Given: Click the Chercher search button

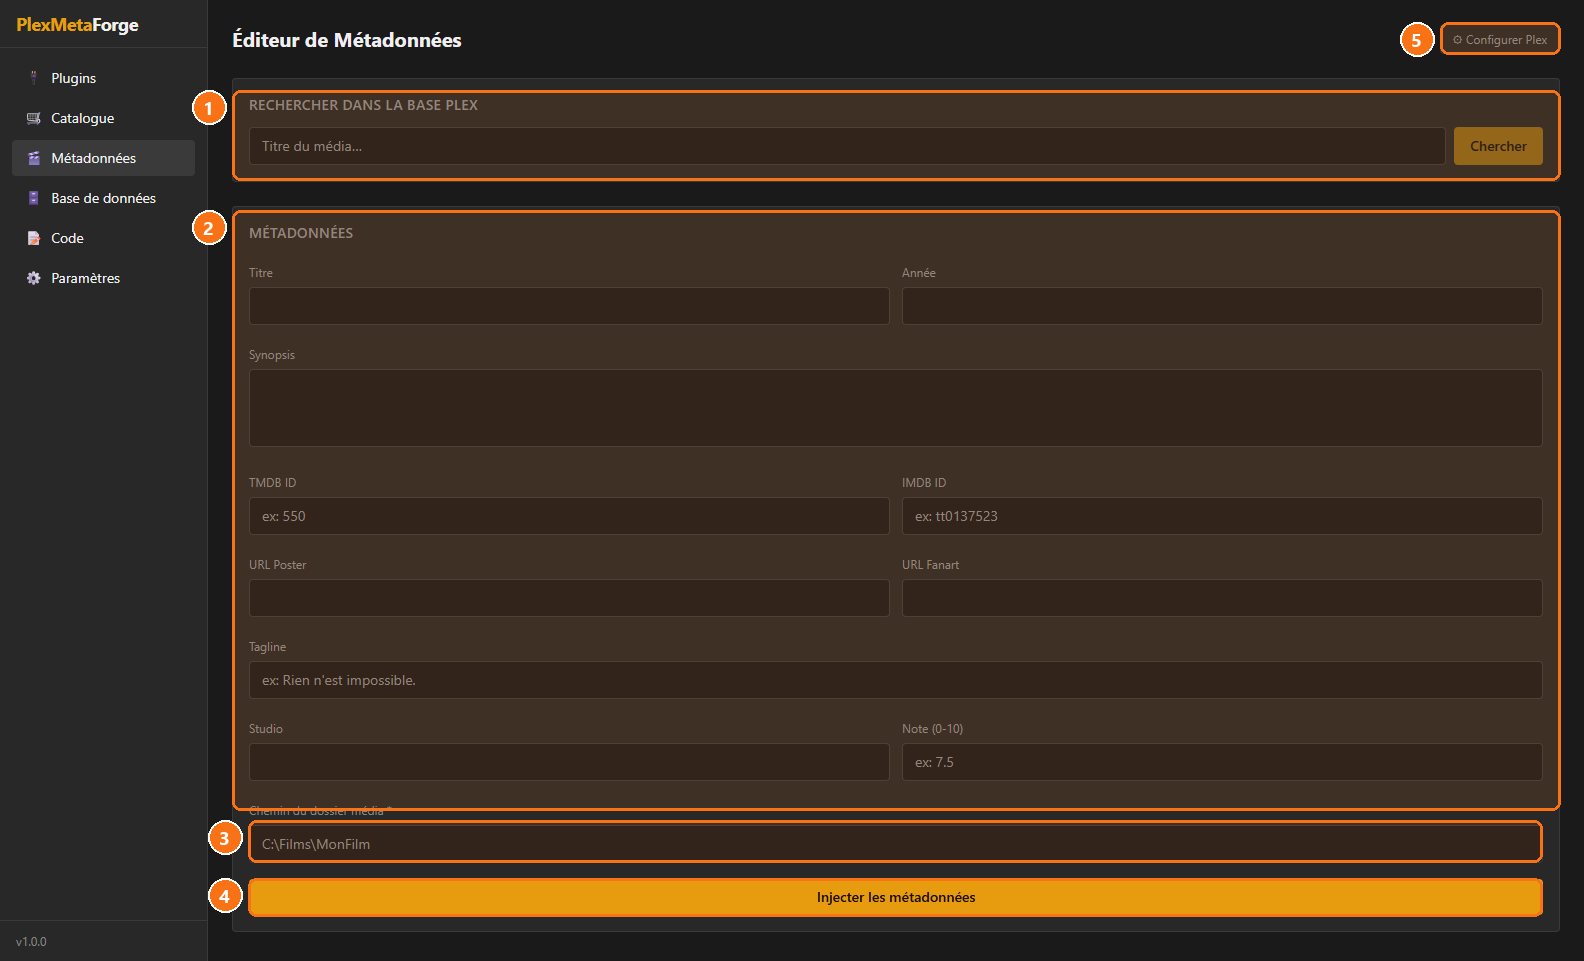Looking at the screenshot, I should [1498, 146].
